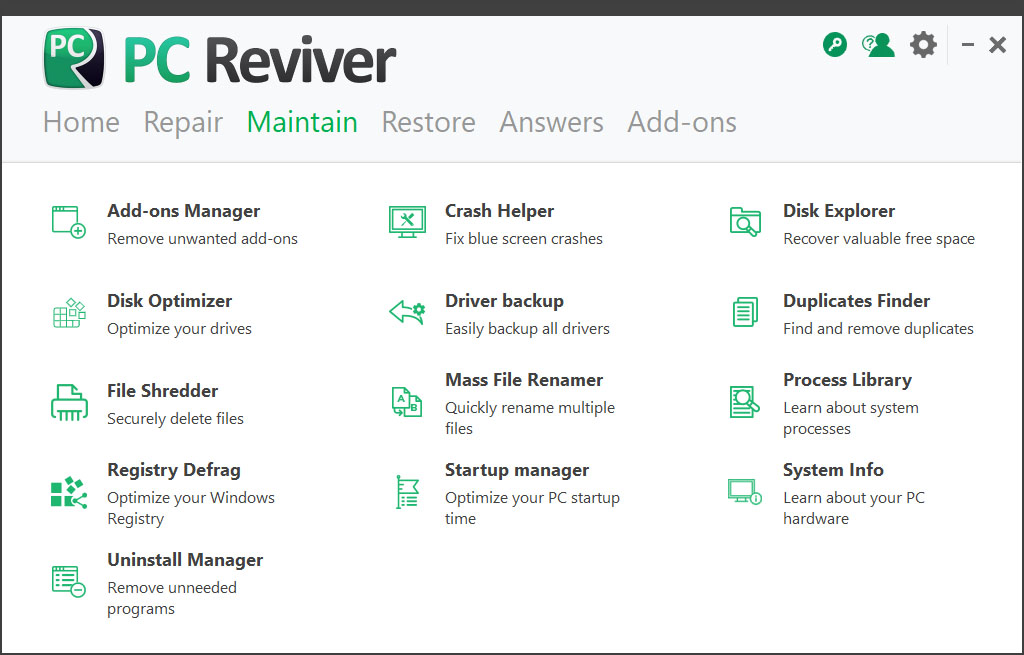1024x655 pixels.
Task: Click the Duplicates Finder icon
Action: 744,311
